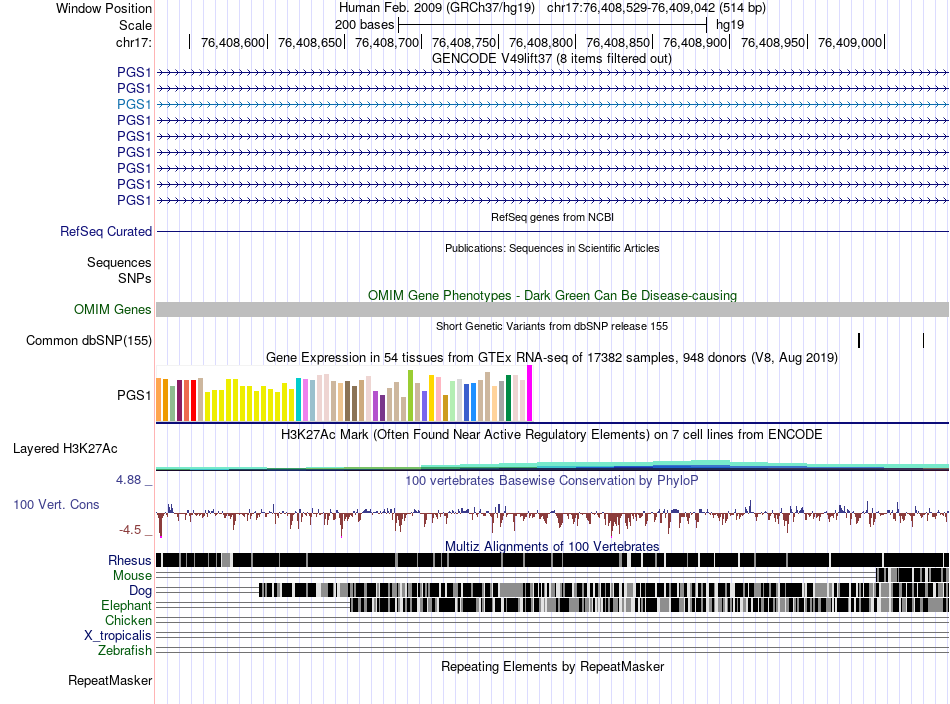The width and height of the screenshot is (950, 704).
Task: Click the rightmost dbSNP variant tick mark
Action: pos(923,340)
